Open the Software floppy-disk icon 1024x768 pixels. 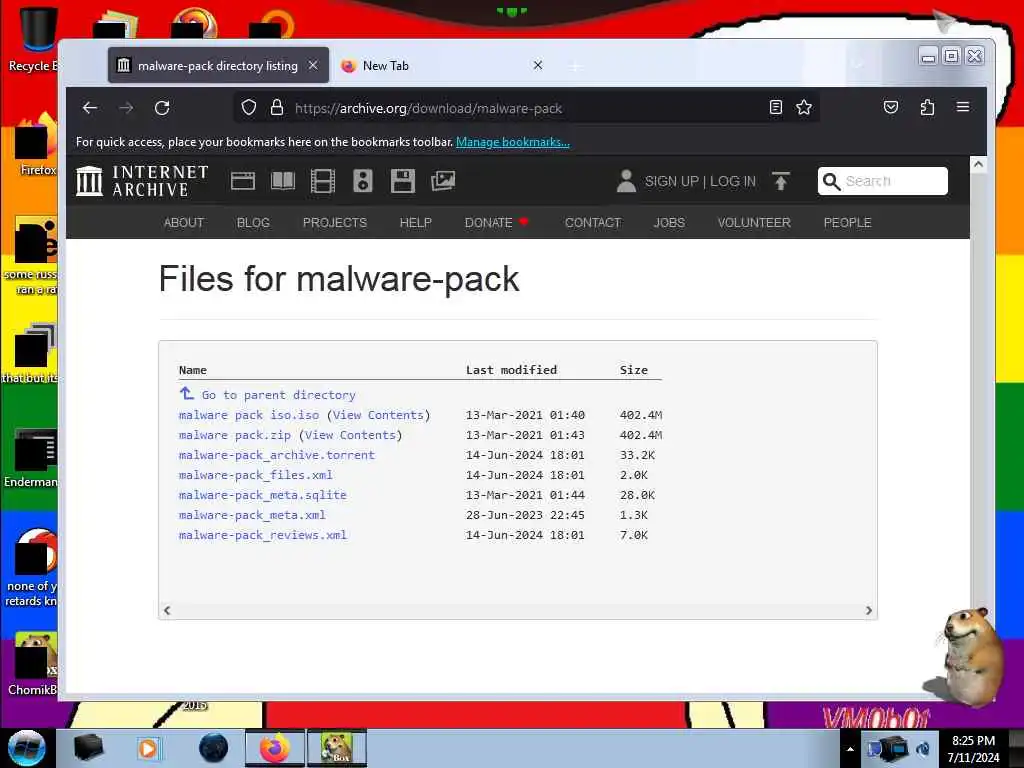pos(402,181)
